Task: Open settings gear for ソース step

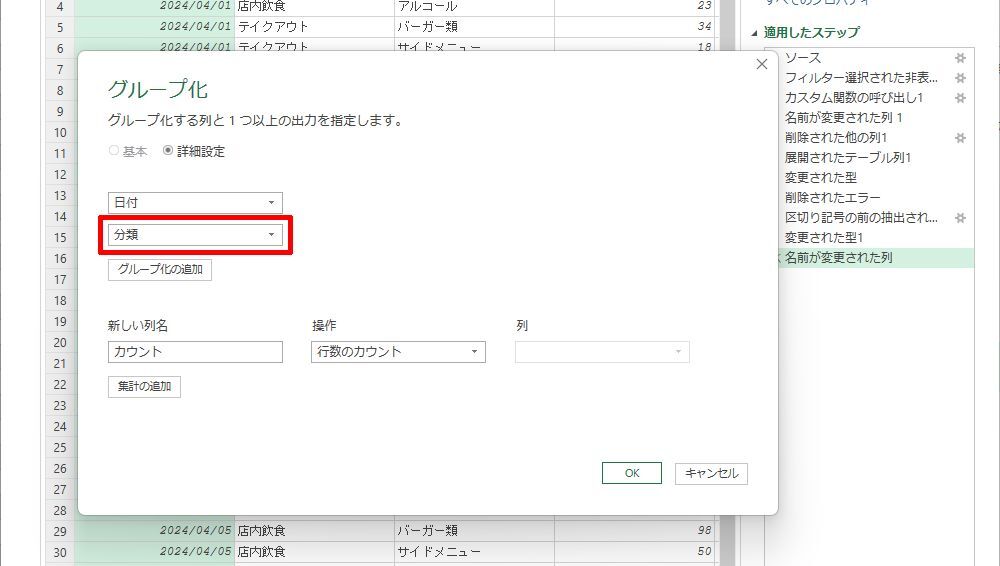Action: [x=960, y=58]
